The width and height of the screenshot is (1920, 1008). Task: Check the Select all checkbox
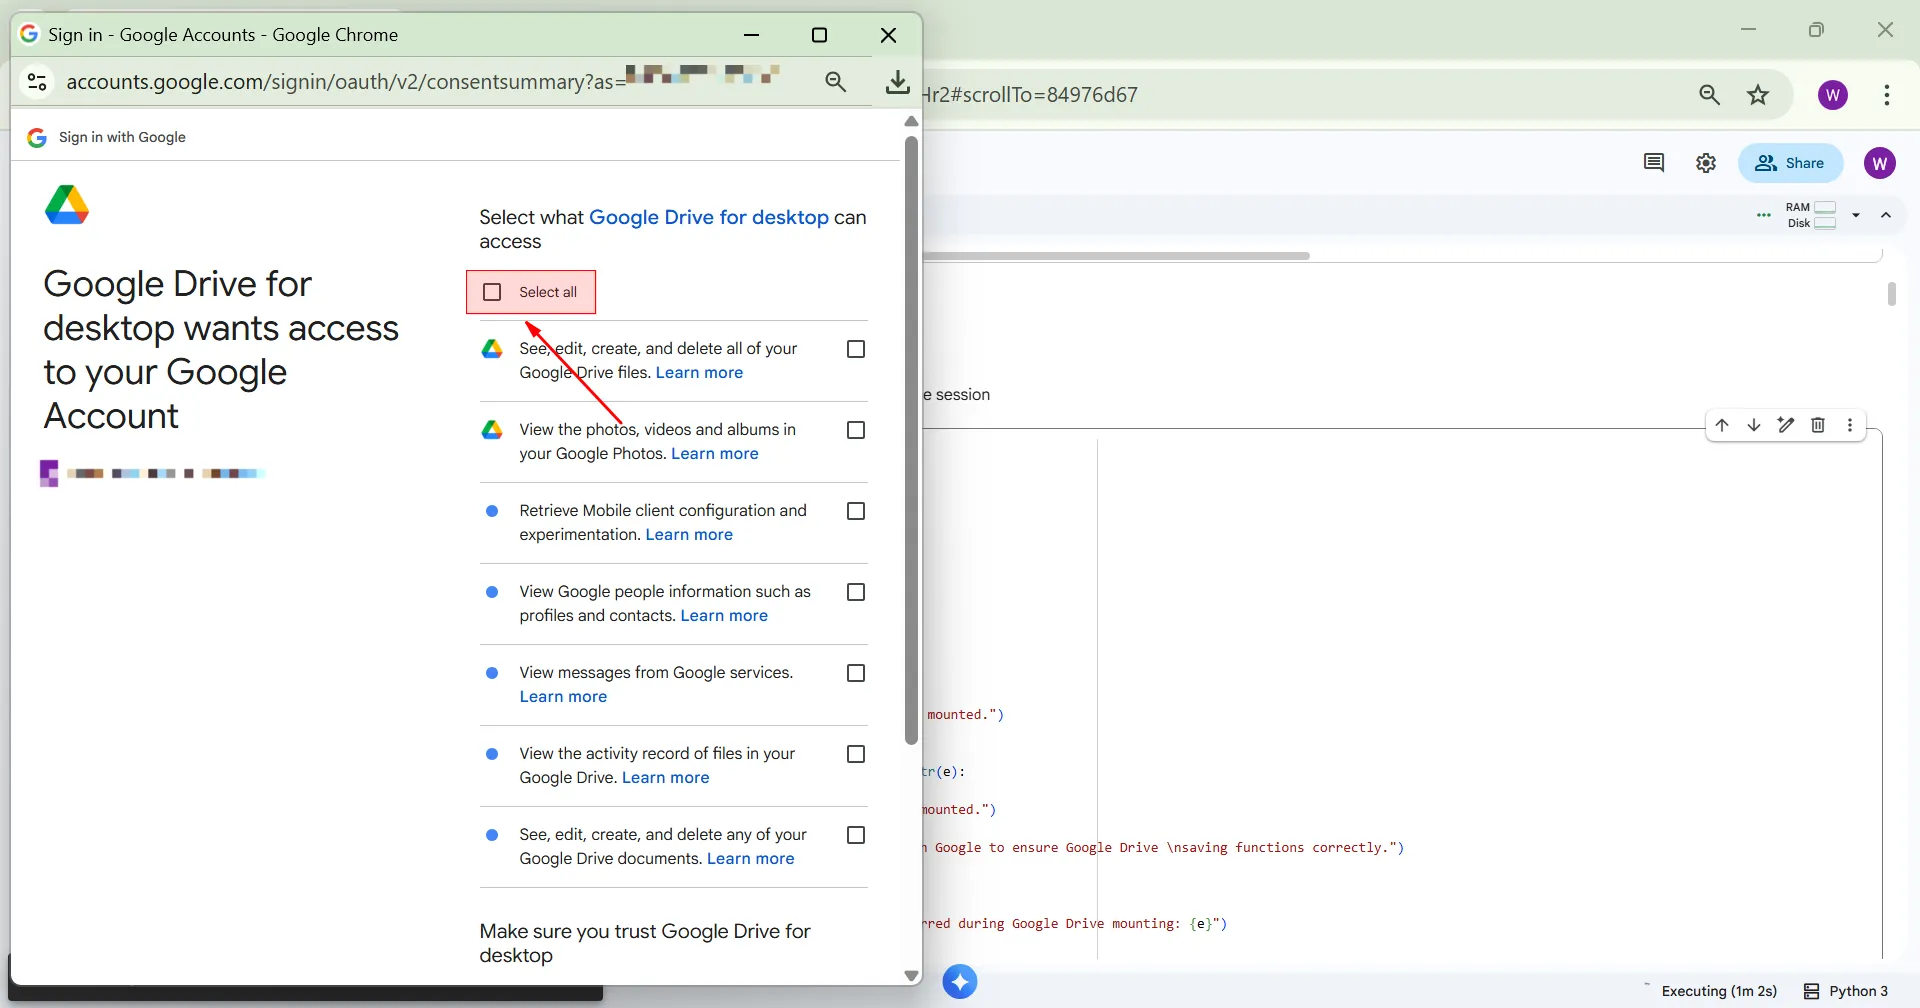[492, 292]
